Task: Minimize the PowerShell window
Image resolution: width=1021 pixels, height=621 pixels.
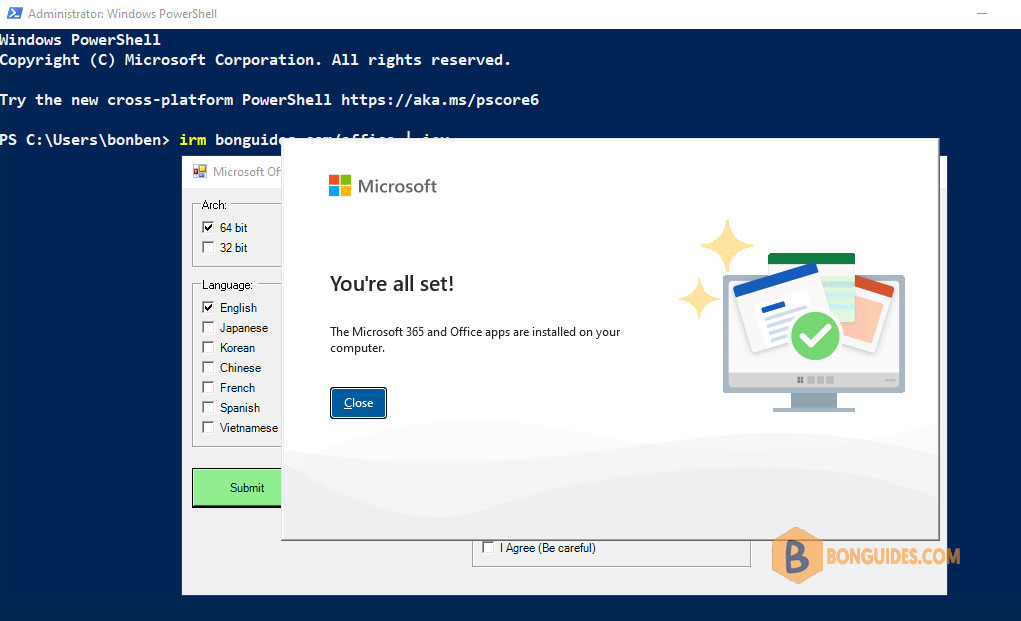Action: 982,14
